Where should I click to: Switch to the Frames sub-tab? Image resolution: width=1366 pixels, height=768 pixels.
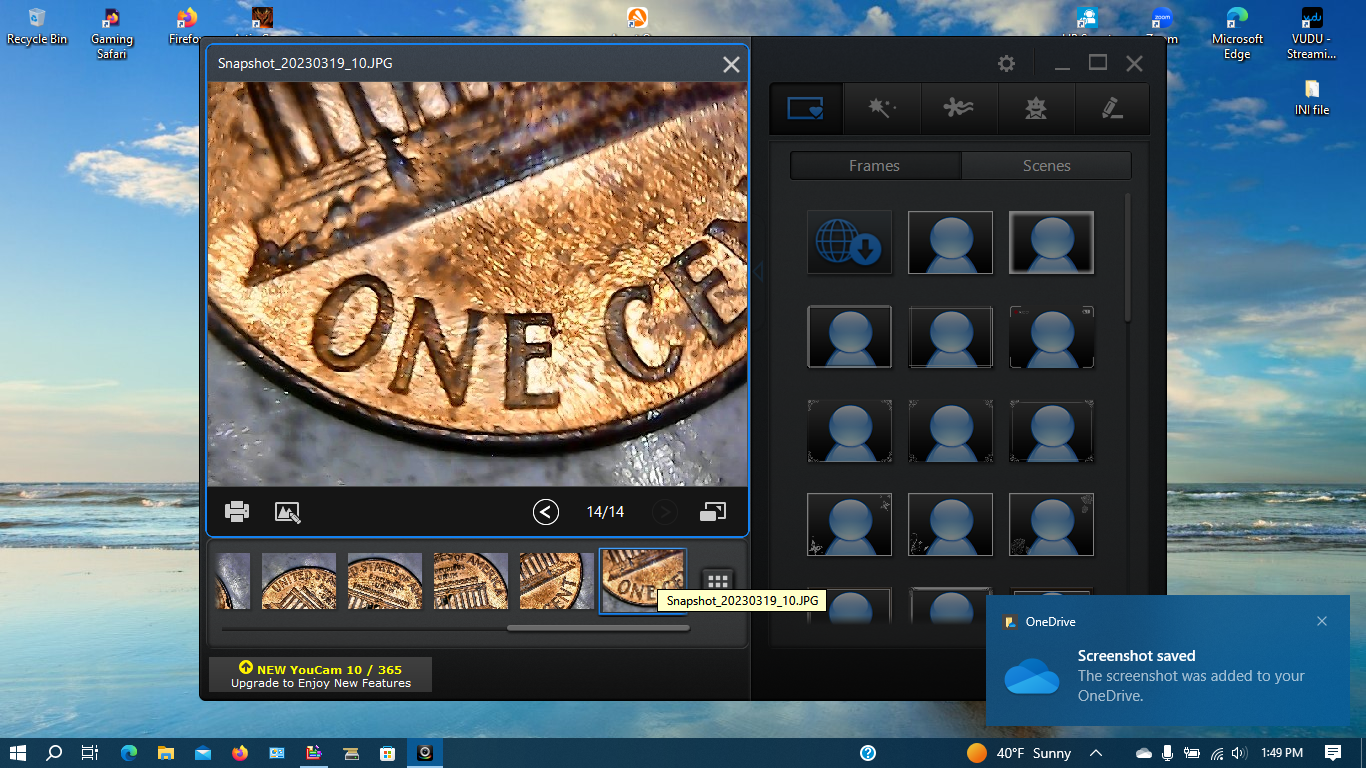tap(875, 166)
